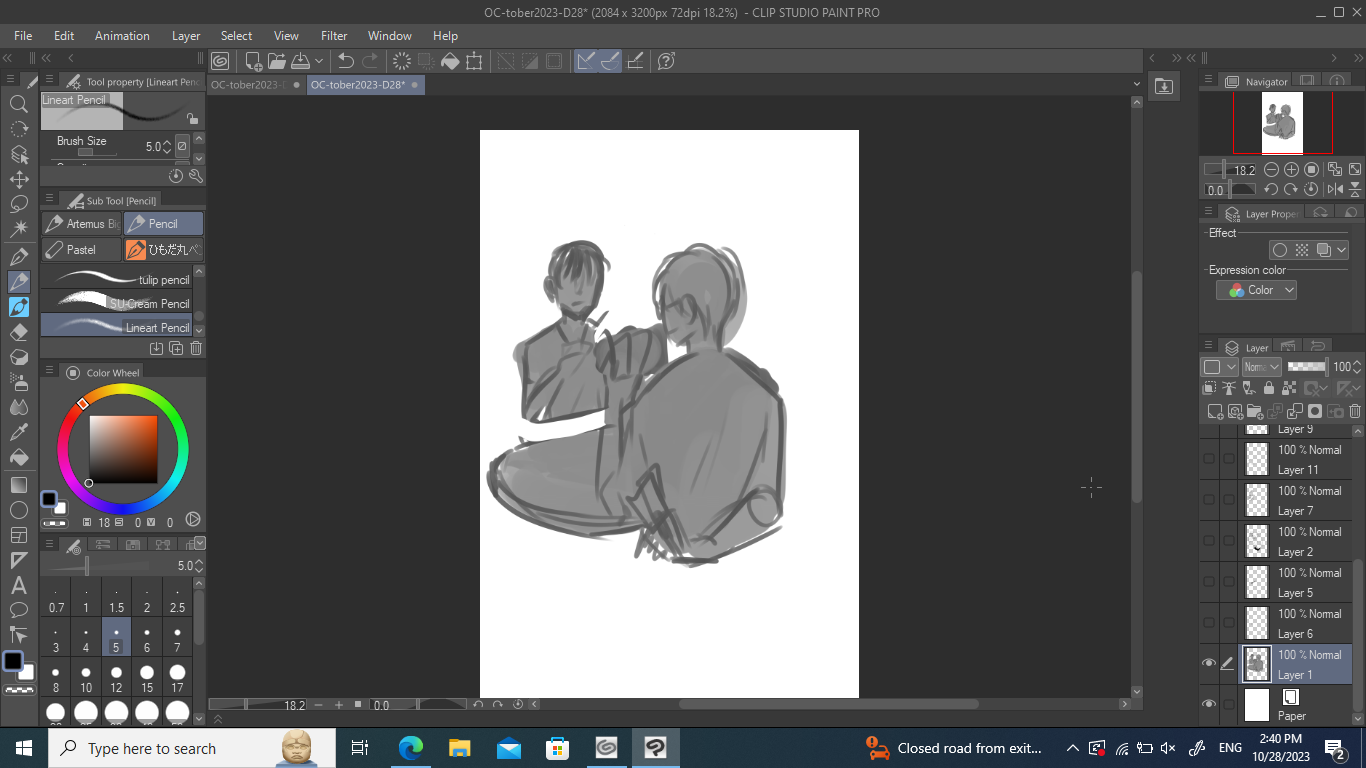Expand the save options dropdown arrow
The image size is (1366, 768).
click(319, 61)
